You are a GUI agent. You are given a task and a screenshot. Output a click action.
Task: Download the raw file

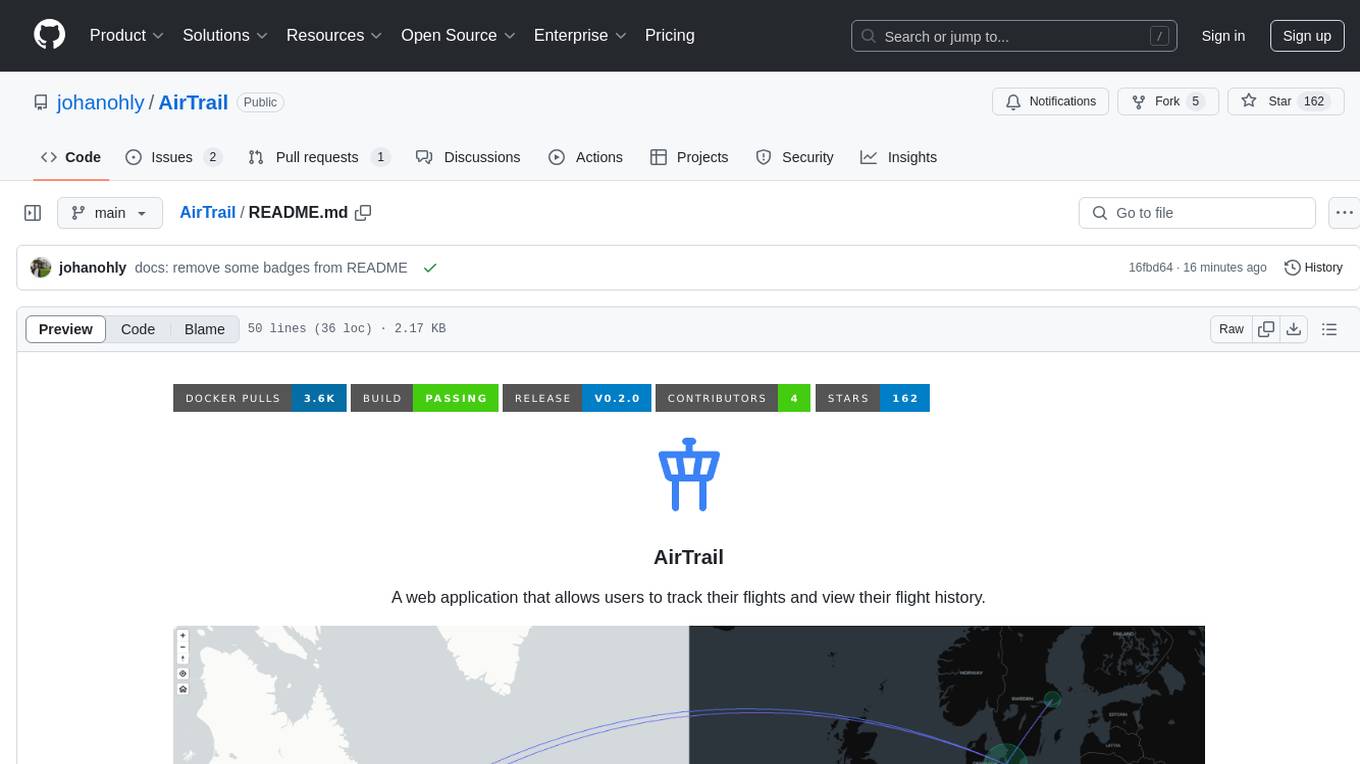tap(1293, 329)
